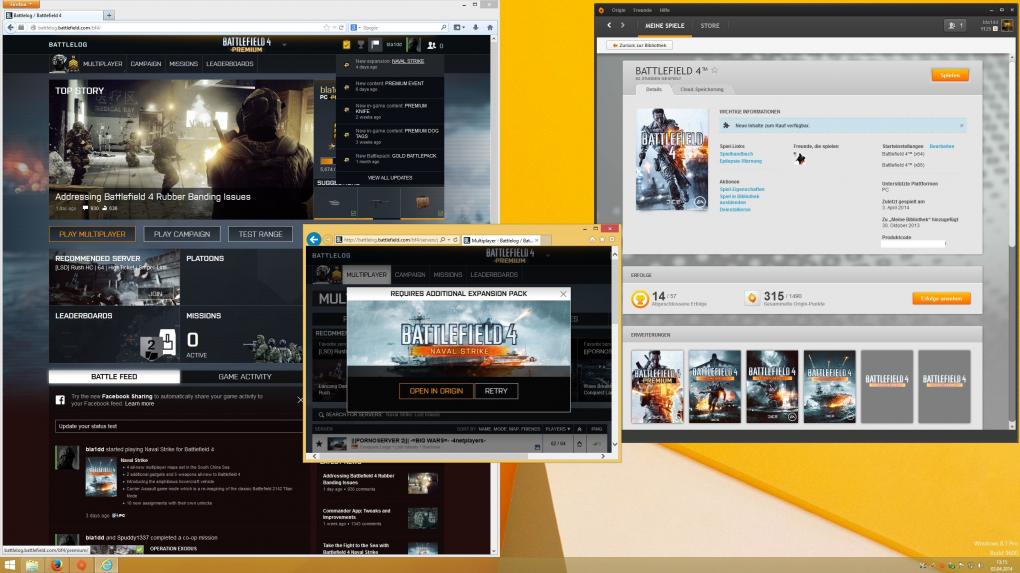Click Firefox reload icon in the address bar
This screenshot has height=573, width=1020.
(341, 27)
